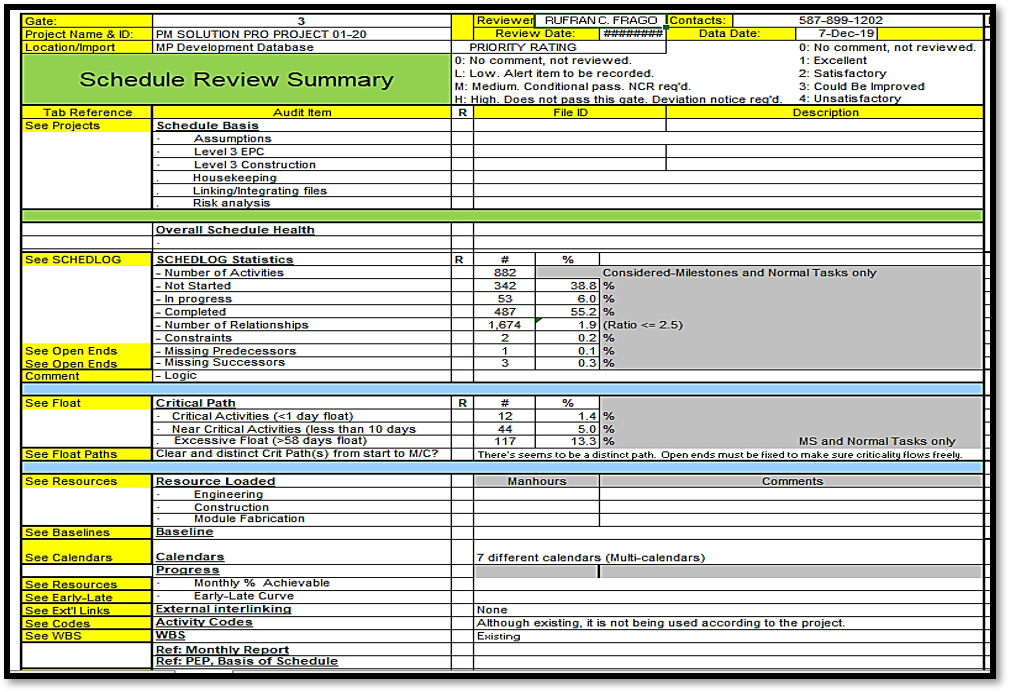The height and width of the screenshot is (692, 1009).
Task: Select the Level 3 Construction row
Action: pyautogui.click(x=302, y=165)
